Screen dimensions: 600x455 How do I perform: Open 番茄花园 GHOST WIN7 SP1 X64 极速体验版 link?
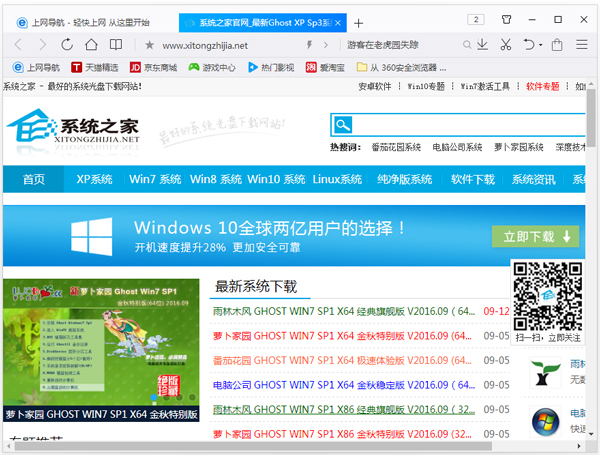[342, 360]
